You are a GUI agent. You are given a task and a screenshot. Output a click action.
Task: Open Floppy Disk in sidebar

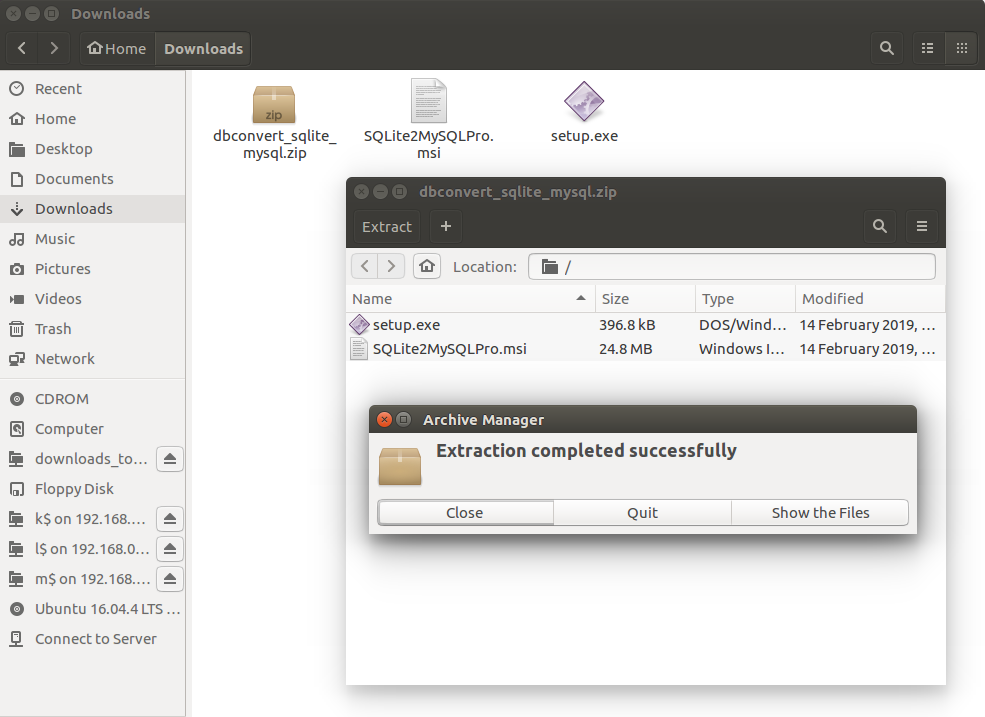pos(92,489)
